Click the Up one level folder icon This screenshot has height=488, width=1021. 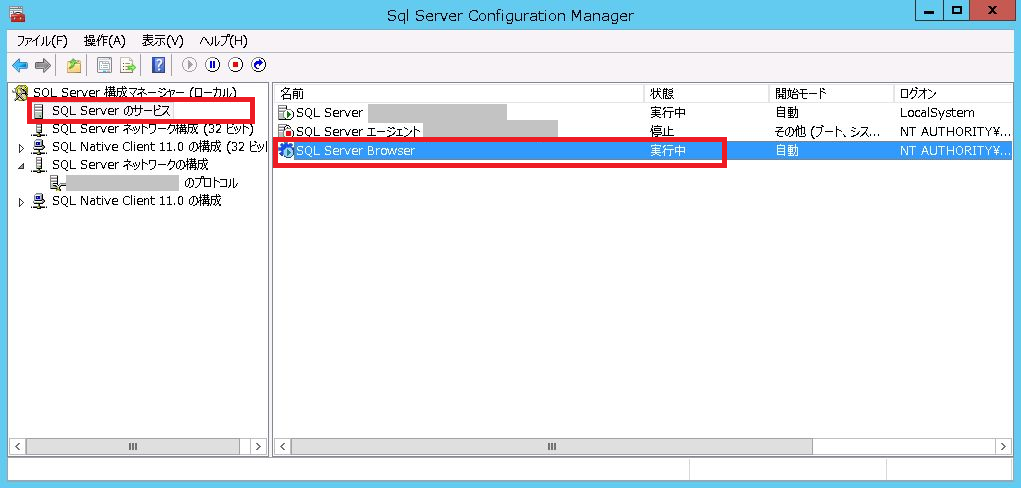coord(74,65)
